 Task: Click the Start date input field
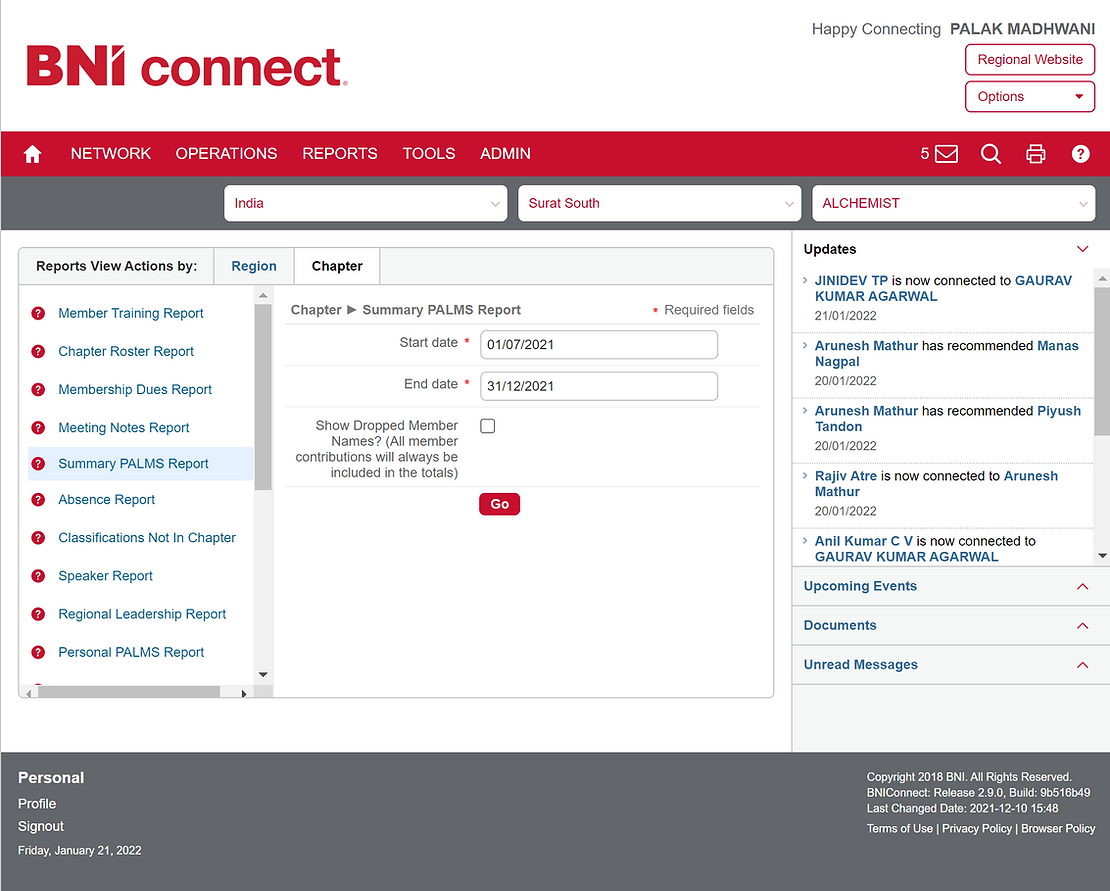pos(598,344)
